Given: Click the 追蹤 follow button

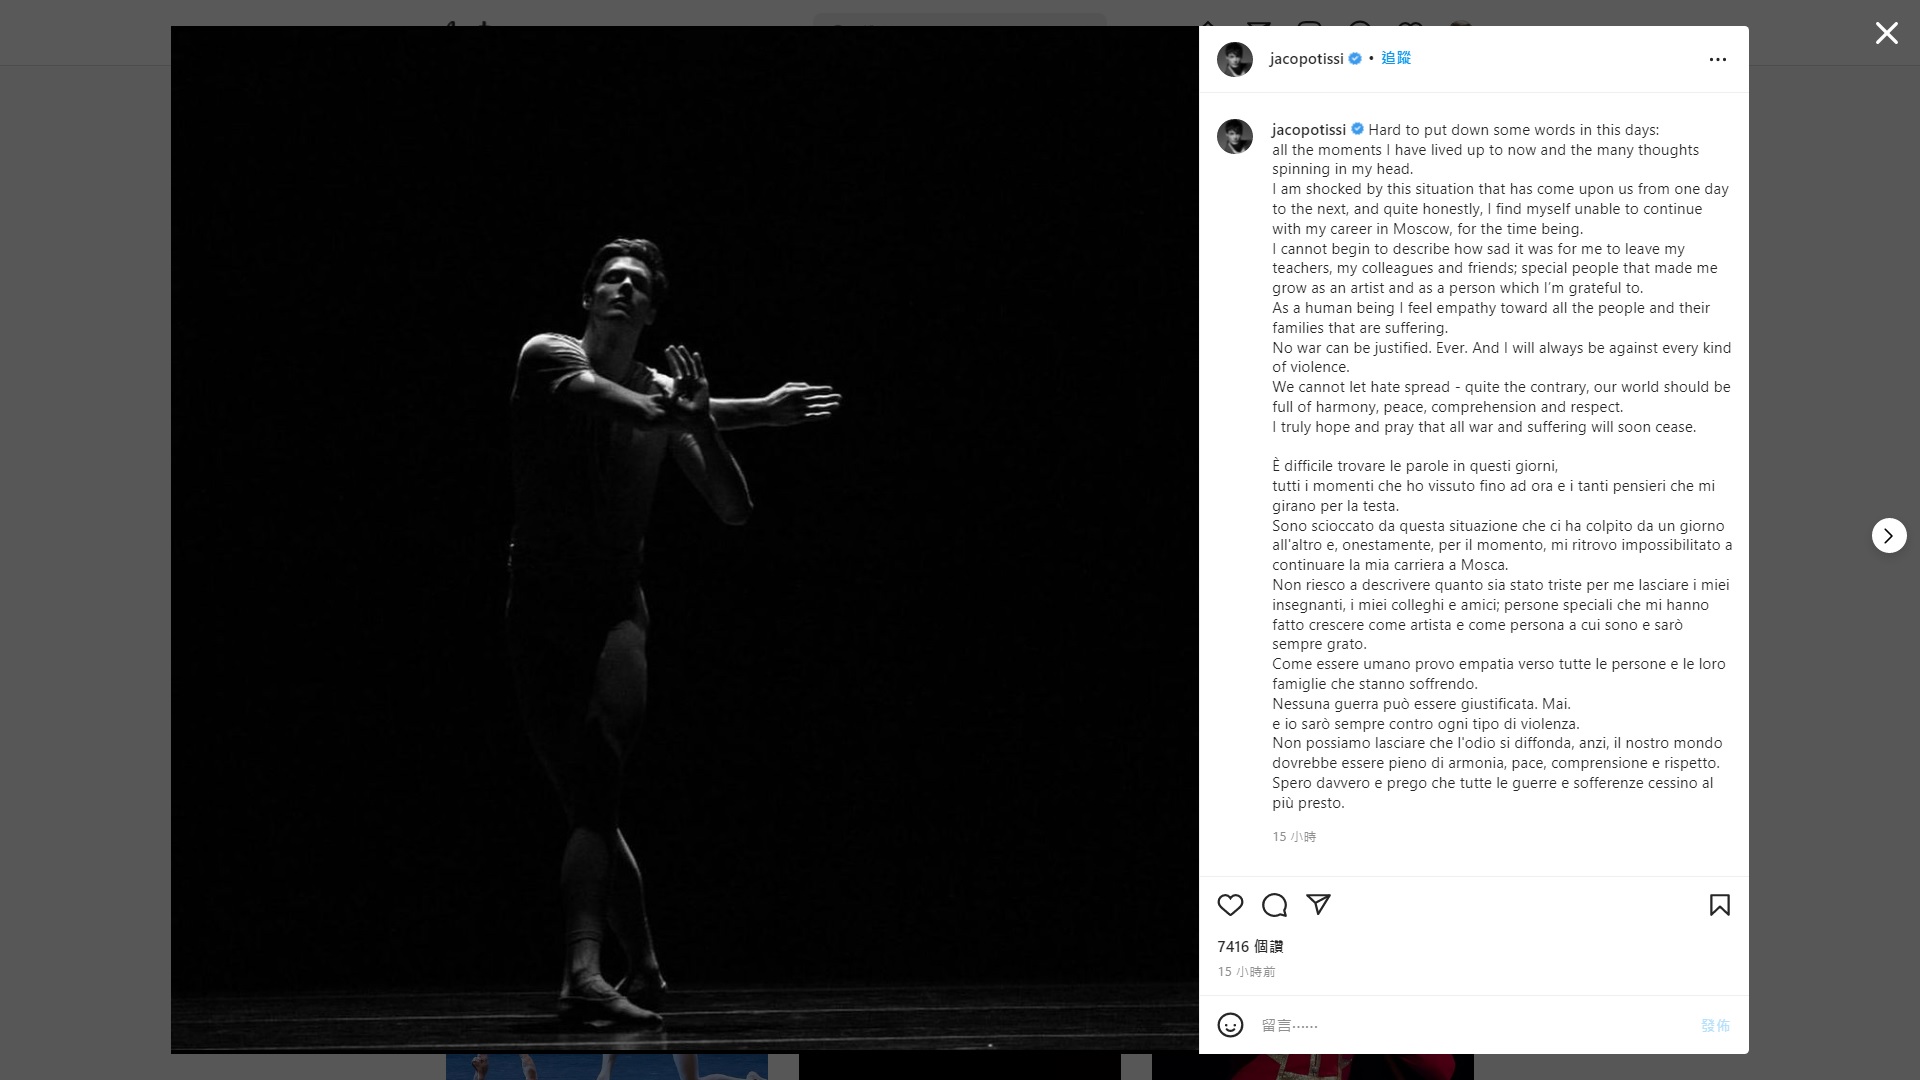Looking at the screenshot, I should [1395, 58].
